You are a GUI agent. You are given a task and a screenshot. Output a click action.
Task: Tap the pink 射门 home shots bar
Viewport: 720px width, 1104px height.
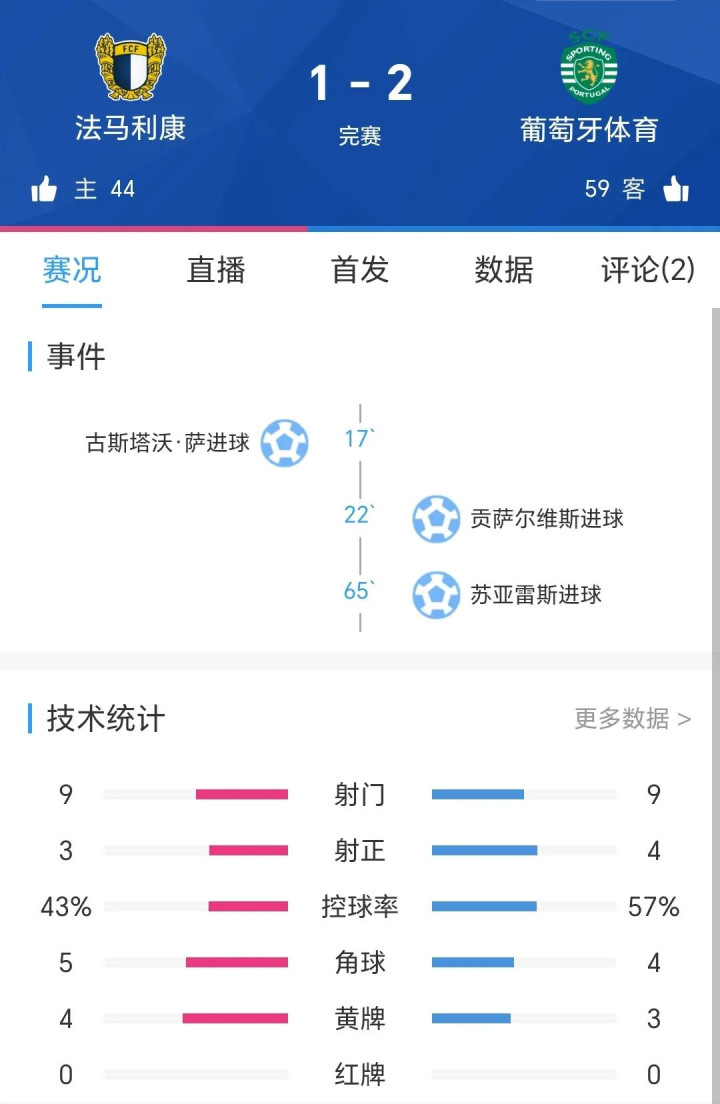tap(242, 794)
